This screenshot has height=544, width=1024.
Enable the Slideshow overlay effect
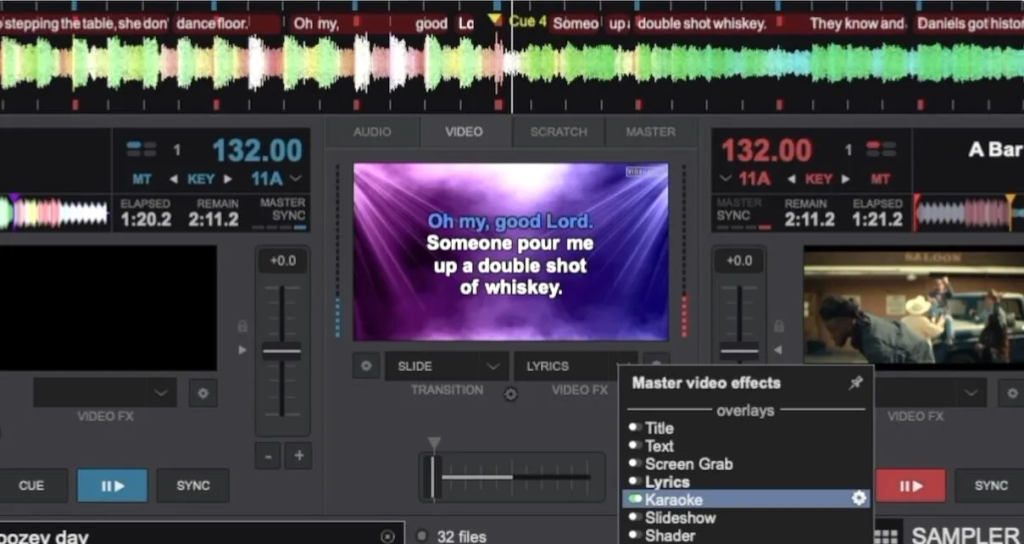[634, 518]
